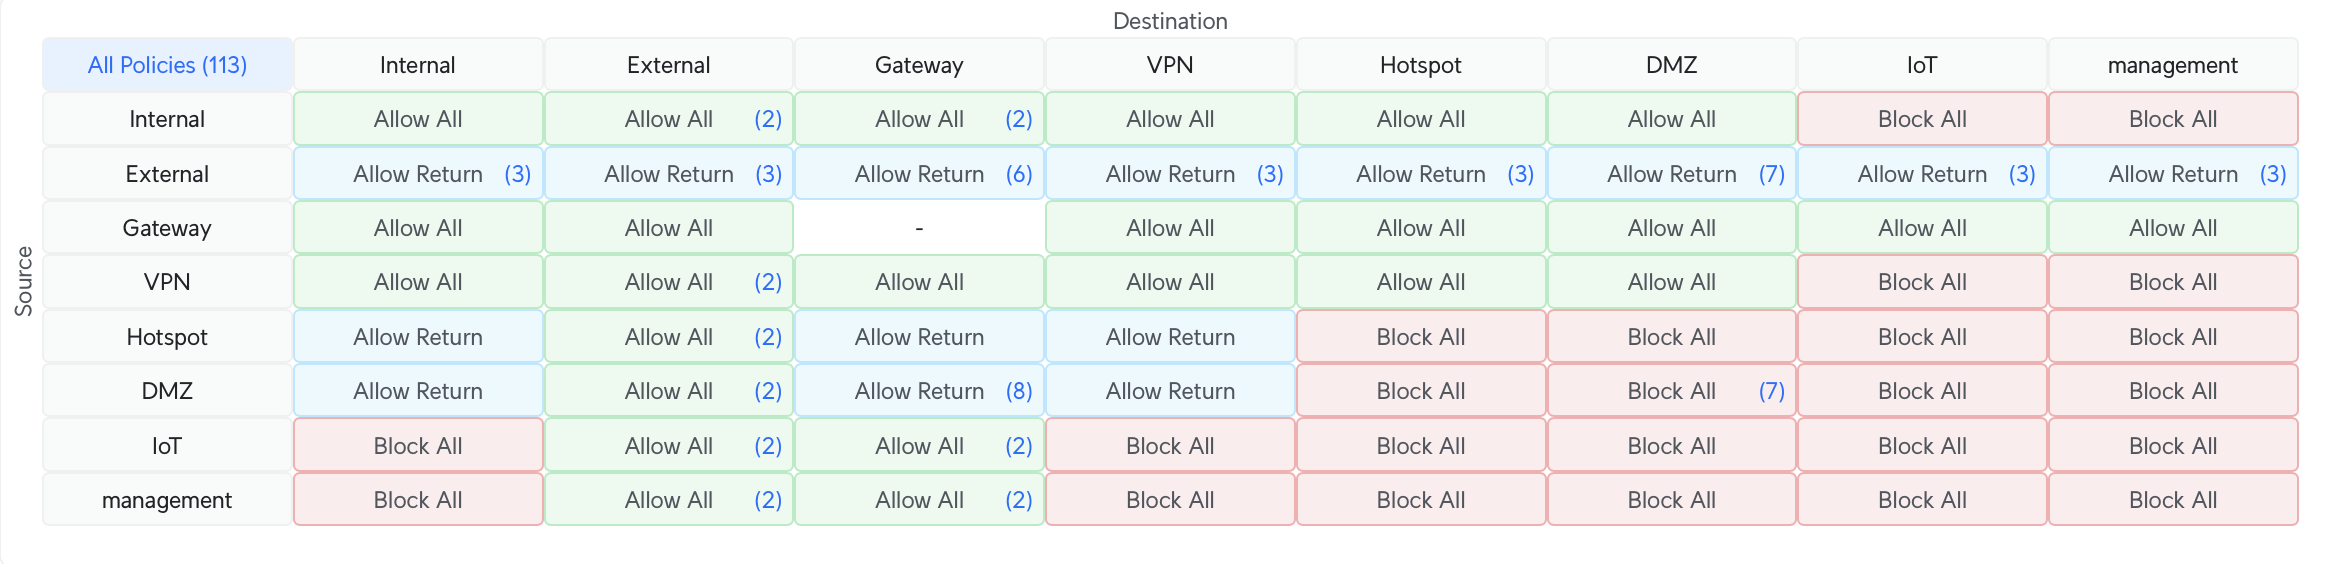Open management to management Block All cell
Screen dimensions: 2330x564
(x=2172, y=500)
